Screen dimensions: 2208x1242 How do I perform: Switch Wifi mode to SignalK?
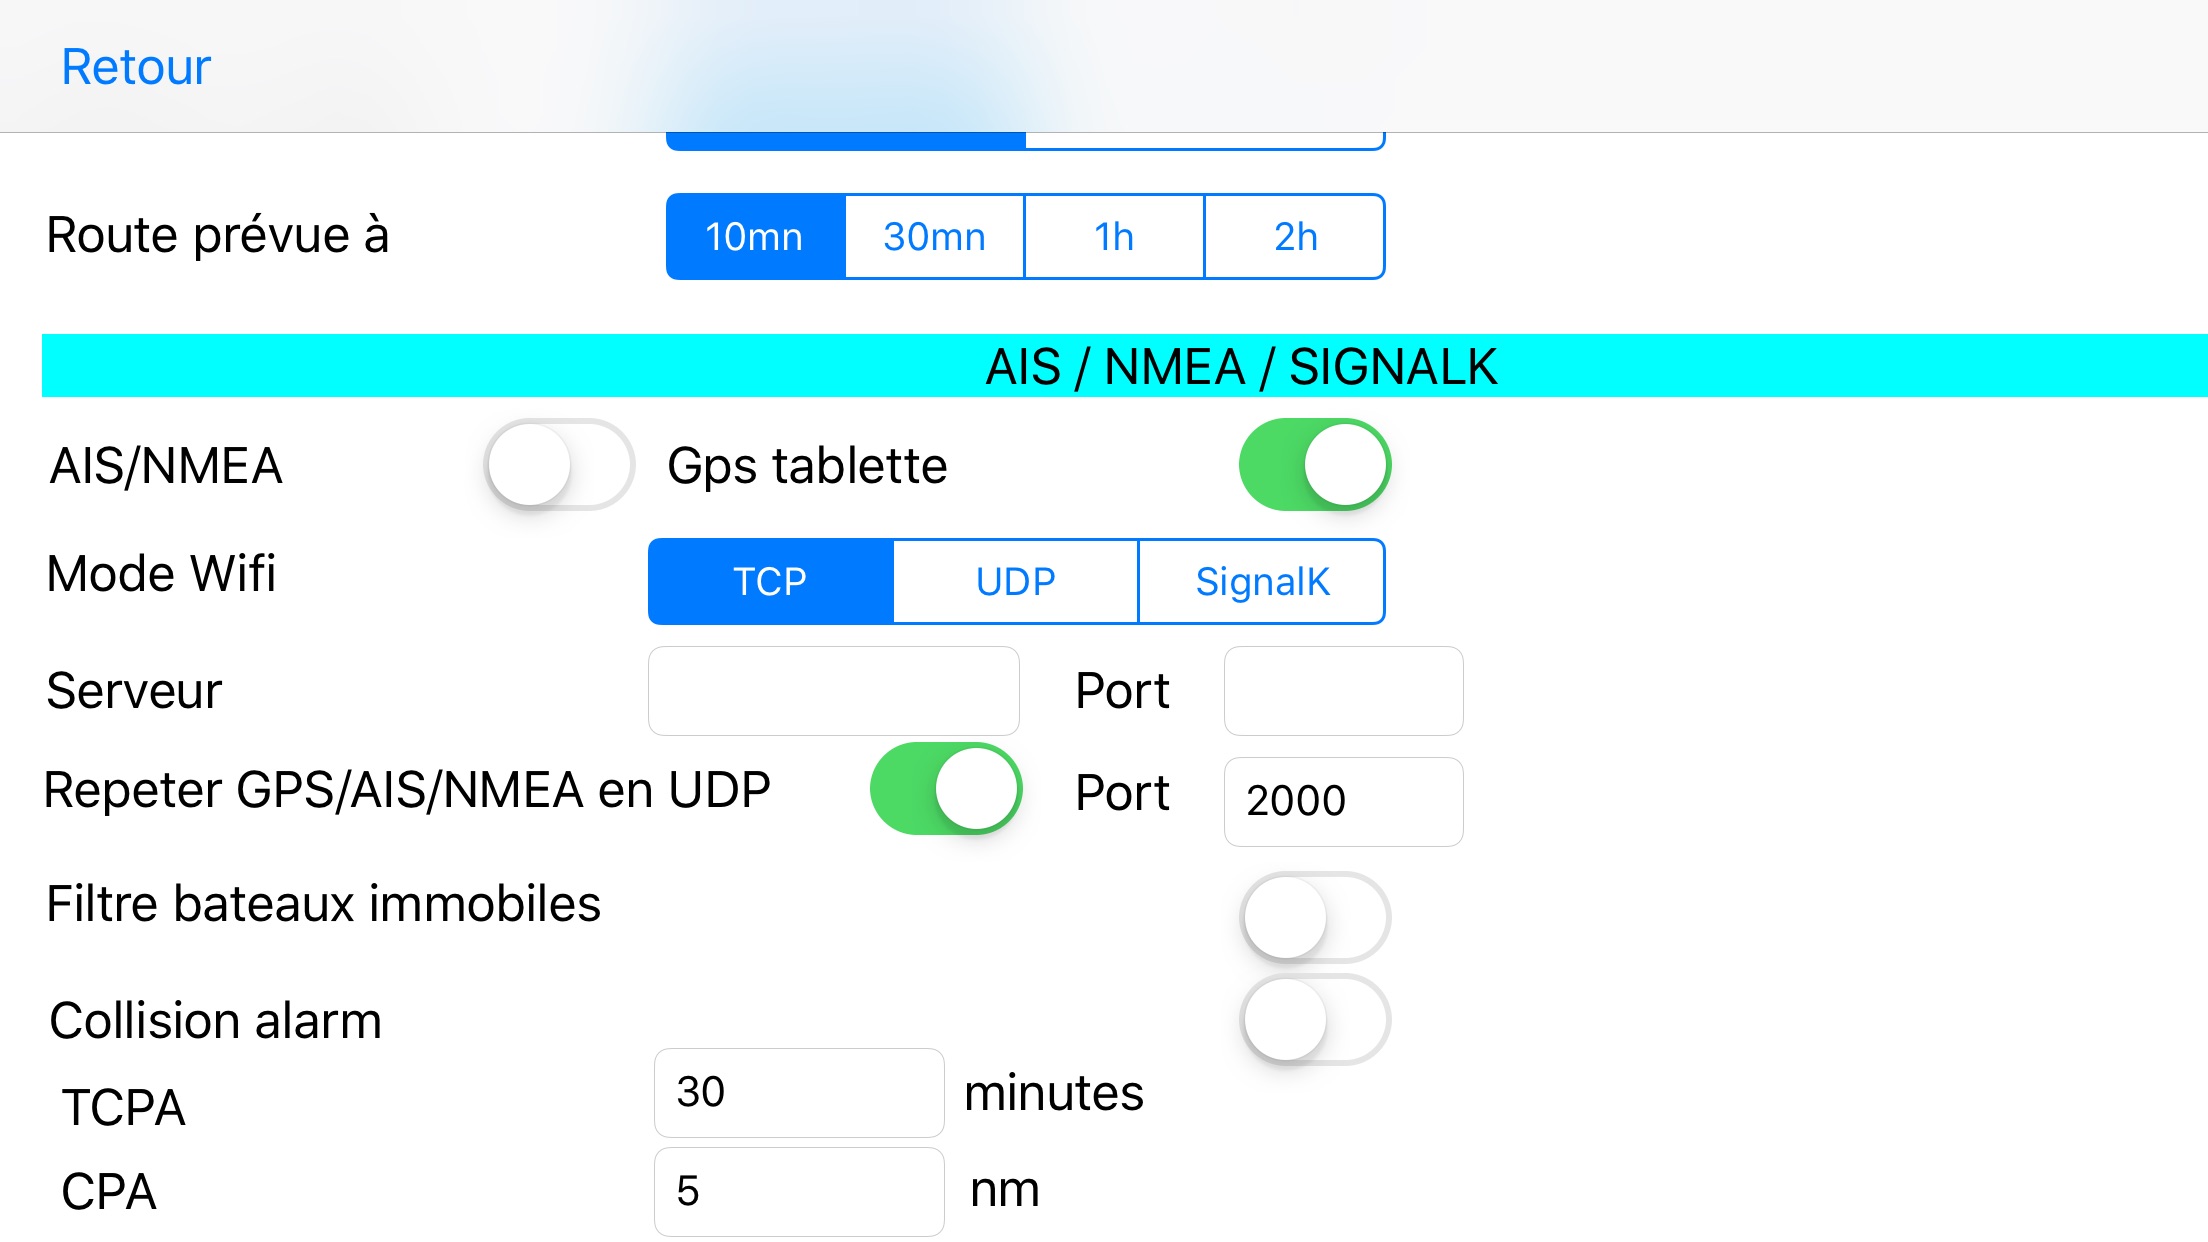[1262, 582]
